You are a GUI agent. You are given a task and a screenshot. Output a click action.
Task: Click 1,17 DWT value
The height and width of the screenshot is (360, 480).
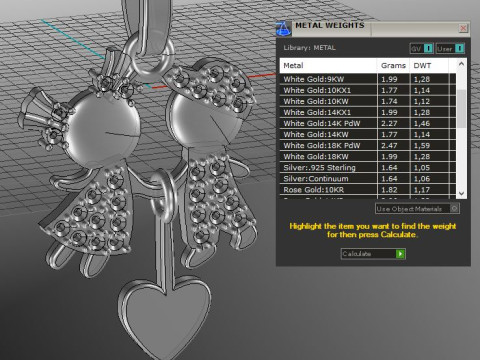(422, 190)
